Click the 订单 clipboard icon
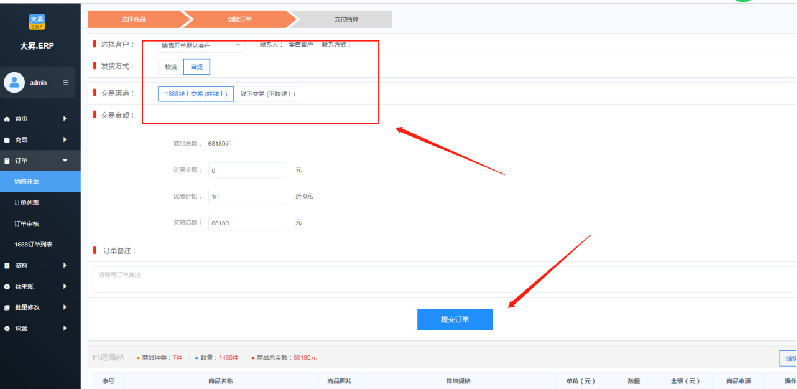Viewport: 797px width, 389px height. click(x=7, y=161)
